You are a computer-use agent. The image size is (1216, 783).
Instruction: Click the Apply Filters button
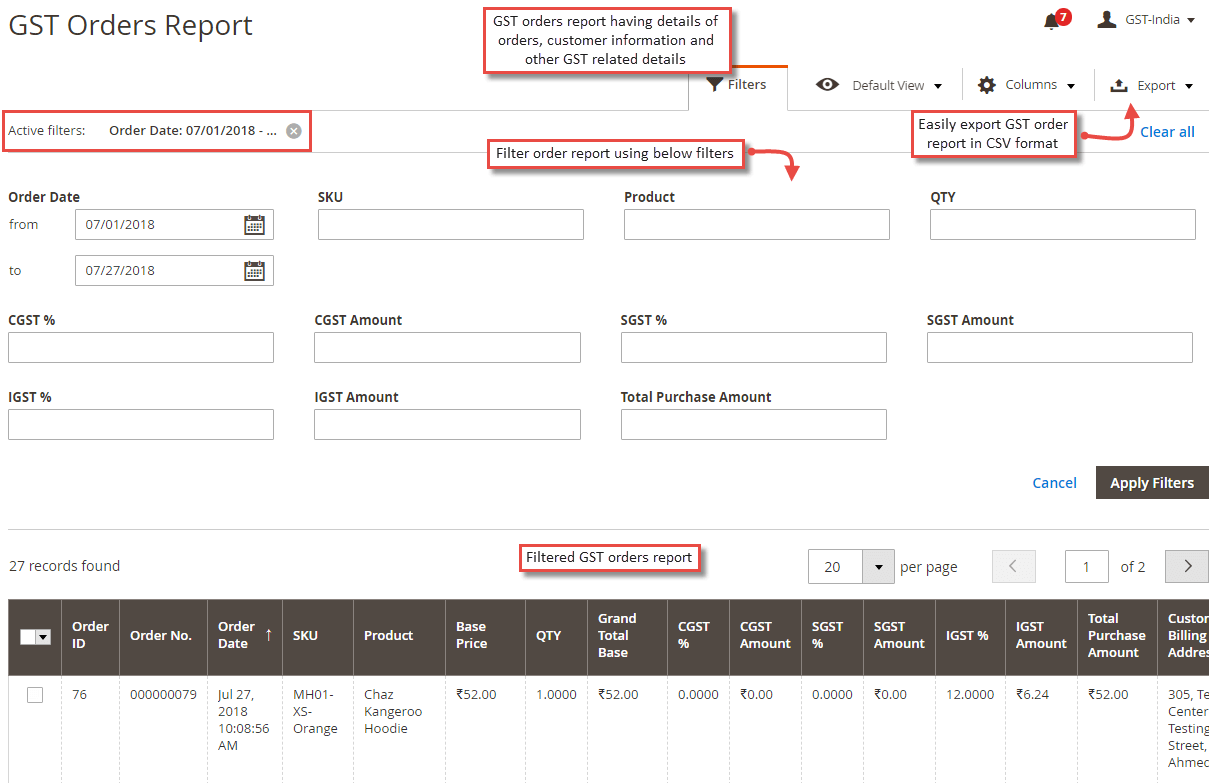[x=1152, y=482]
